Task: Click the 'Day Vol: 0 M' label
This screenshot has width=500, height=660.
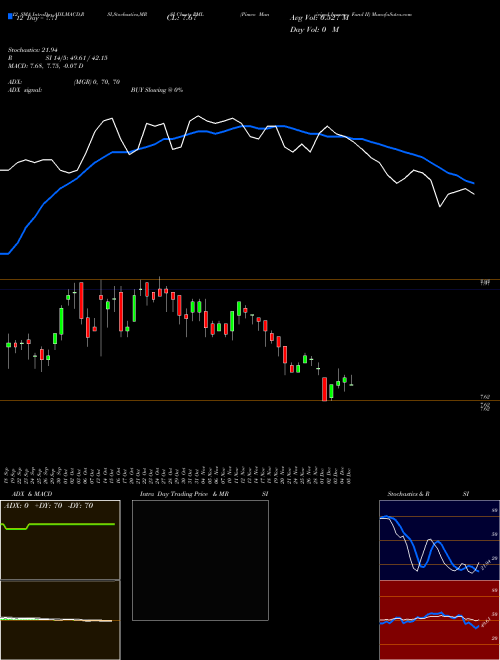Action: 314,30
